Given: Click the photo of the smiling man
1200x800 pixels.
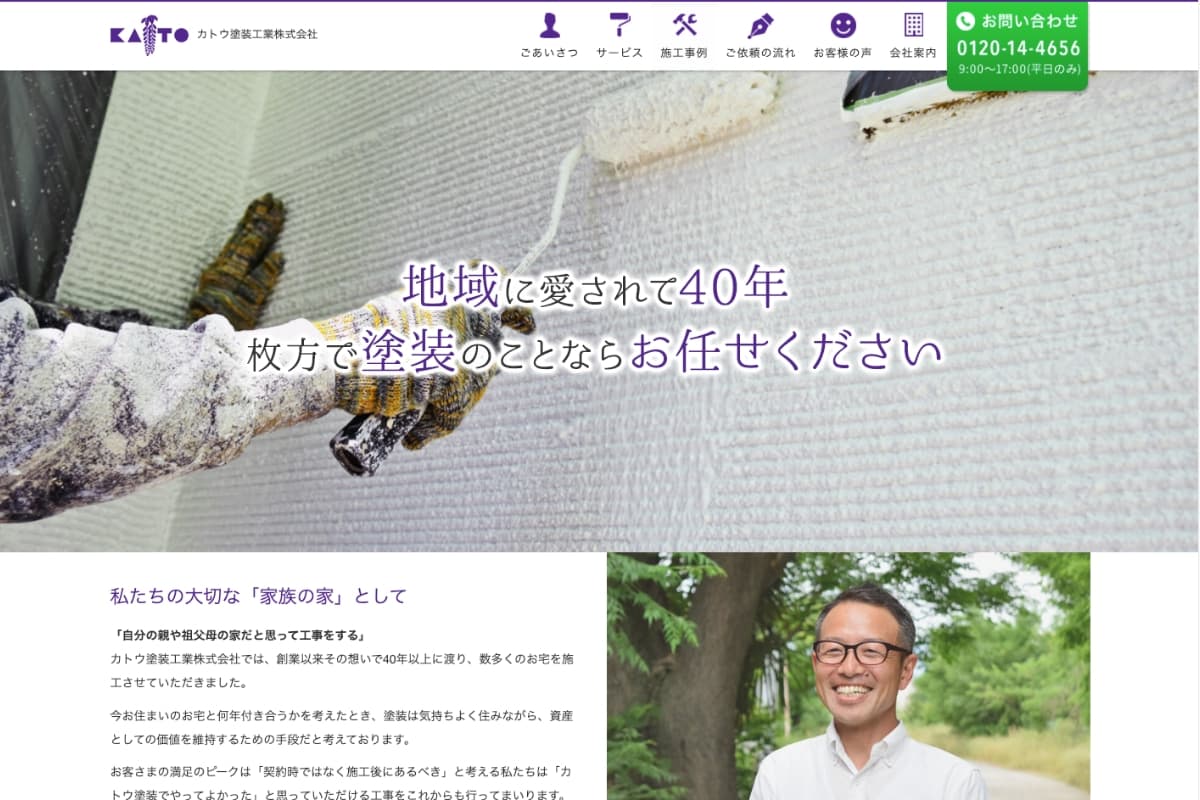Looking at the screenshot, I should (x=848, y=676).
